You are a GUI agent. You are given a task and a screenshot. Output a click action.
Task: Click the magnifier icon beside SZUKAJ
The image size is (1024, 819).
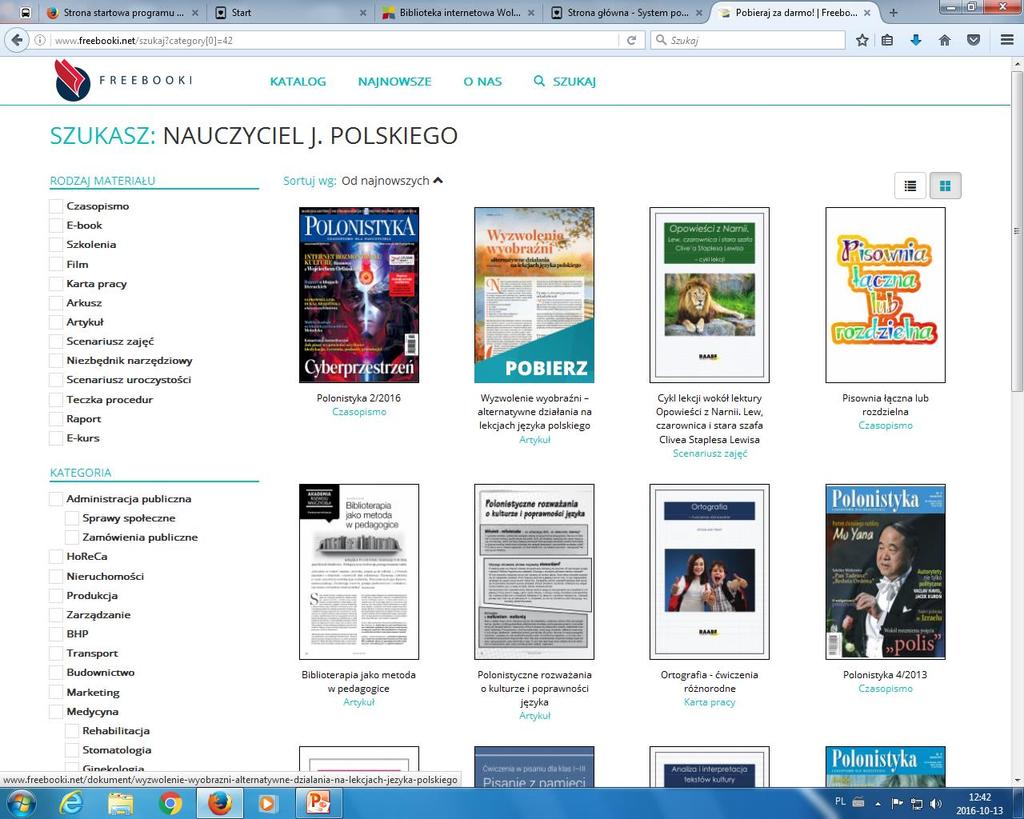click(539, 81)
